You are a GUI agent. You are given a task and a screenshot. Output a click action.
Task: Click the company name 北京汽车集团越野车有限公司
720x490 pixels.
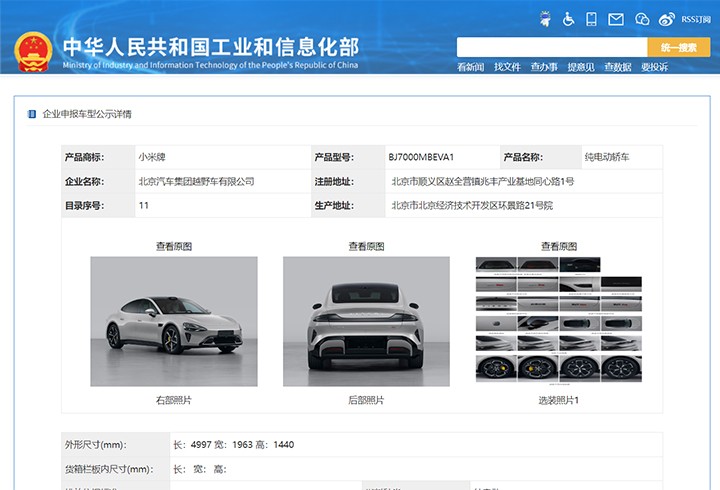click(197, 181)
